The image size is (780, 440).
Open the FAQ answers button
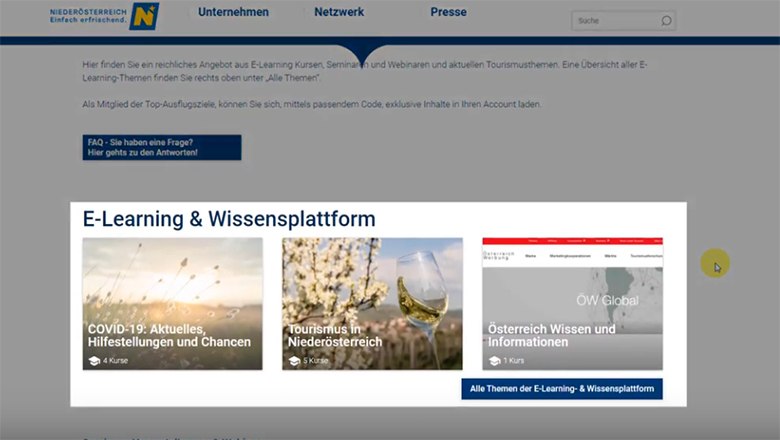pos(162,147)
